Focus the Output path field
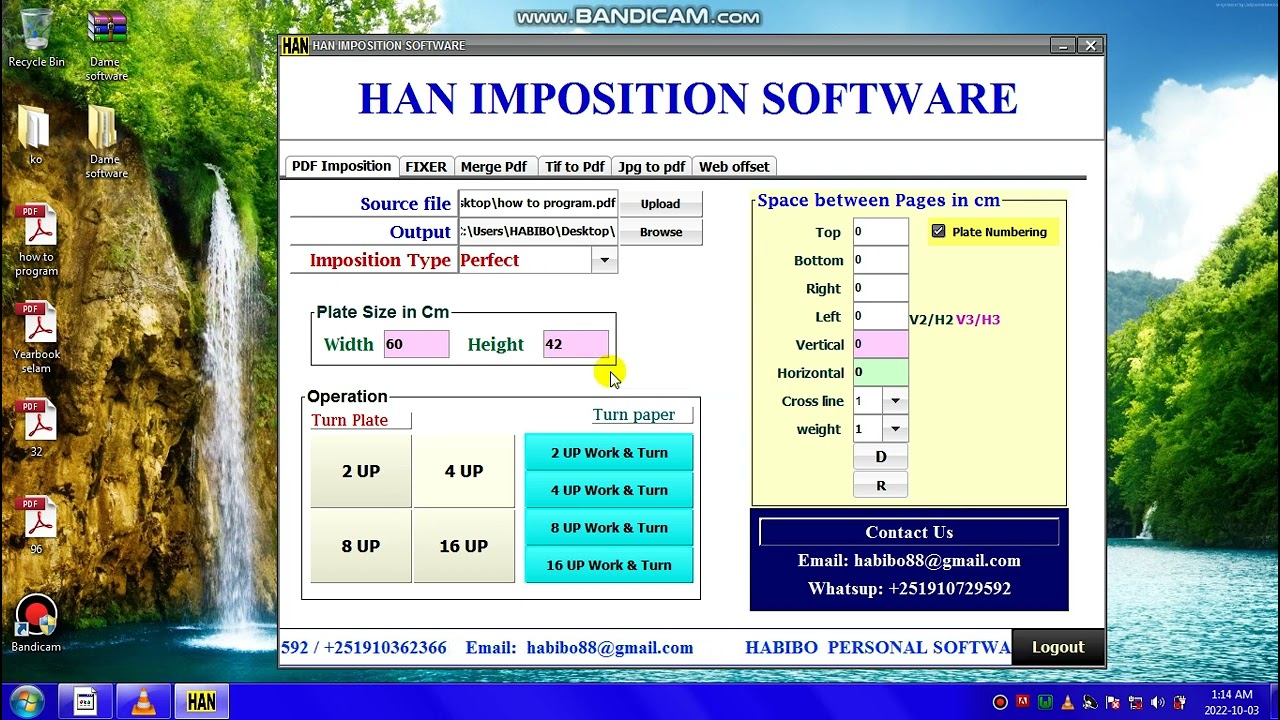The height and width of the screenshot is (720, 1280). [538, 231]
